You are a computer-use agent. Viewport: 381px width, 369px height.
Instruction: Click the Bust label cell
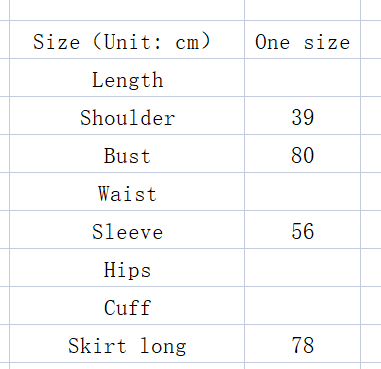pos(127,154)
